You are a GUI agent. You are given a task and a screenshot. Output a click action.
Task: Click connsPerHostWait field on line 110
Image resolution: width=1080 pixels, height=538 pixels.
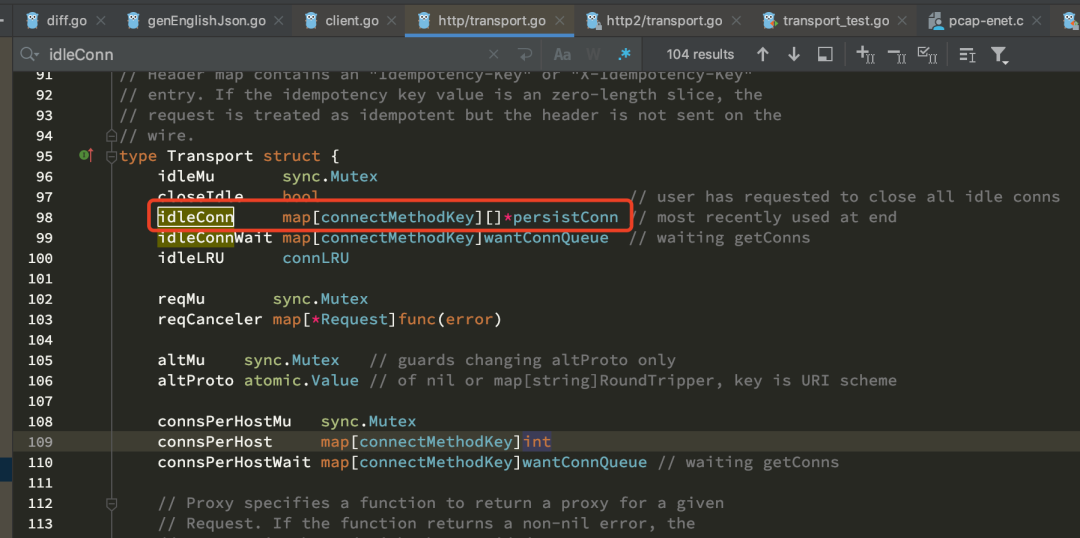point(234,462)
